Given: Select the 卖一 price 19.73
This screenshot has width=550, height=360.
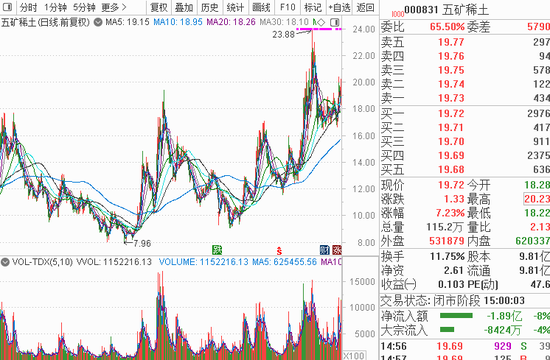Looking at the screenshot, I should coord(451,98).
